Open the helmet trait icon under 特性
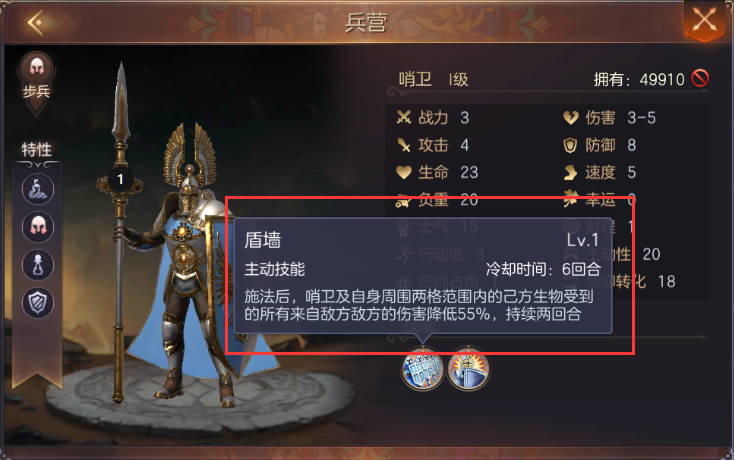Screen dimensions: 734x460 (x=38, y=227)
